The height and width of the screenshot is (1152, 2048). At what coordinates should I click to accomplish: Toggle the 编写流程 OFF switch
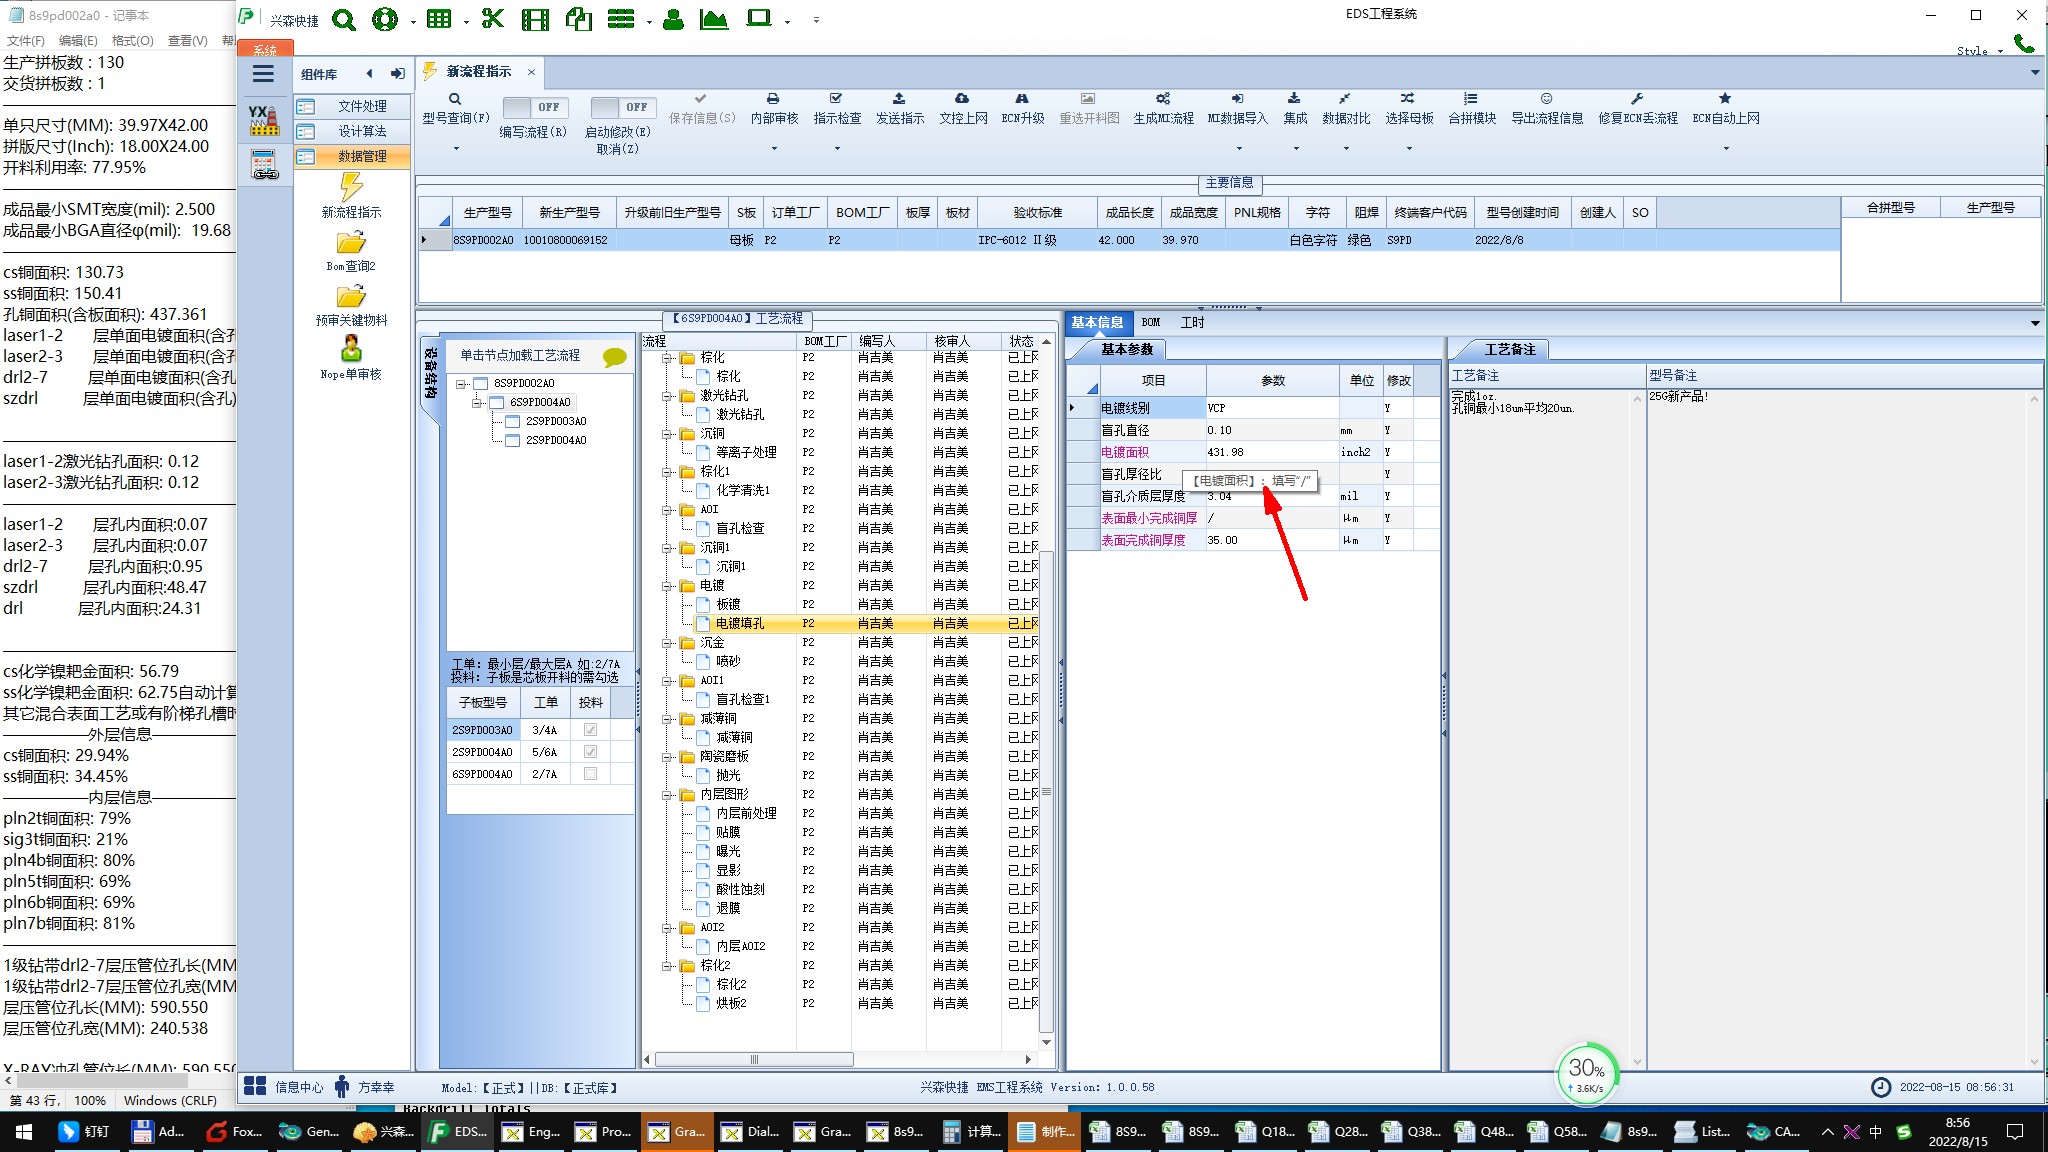tap(534, 107)
